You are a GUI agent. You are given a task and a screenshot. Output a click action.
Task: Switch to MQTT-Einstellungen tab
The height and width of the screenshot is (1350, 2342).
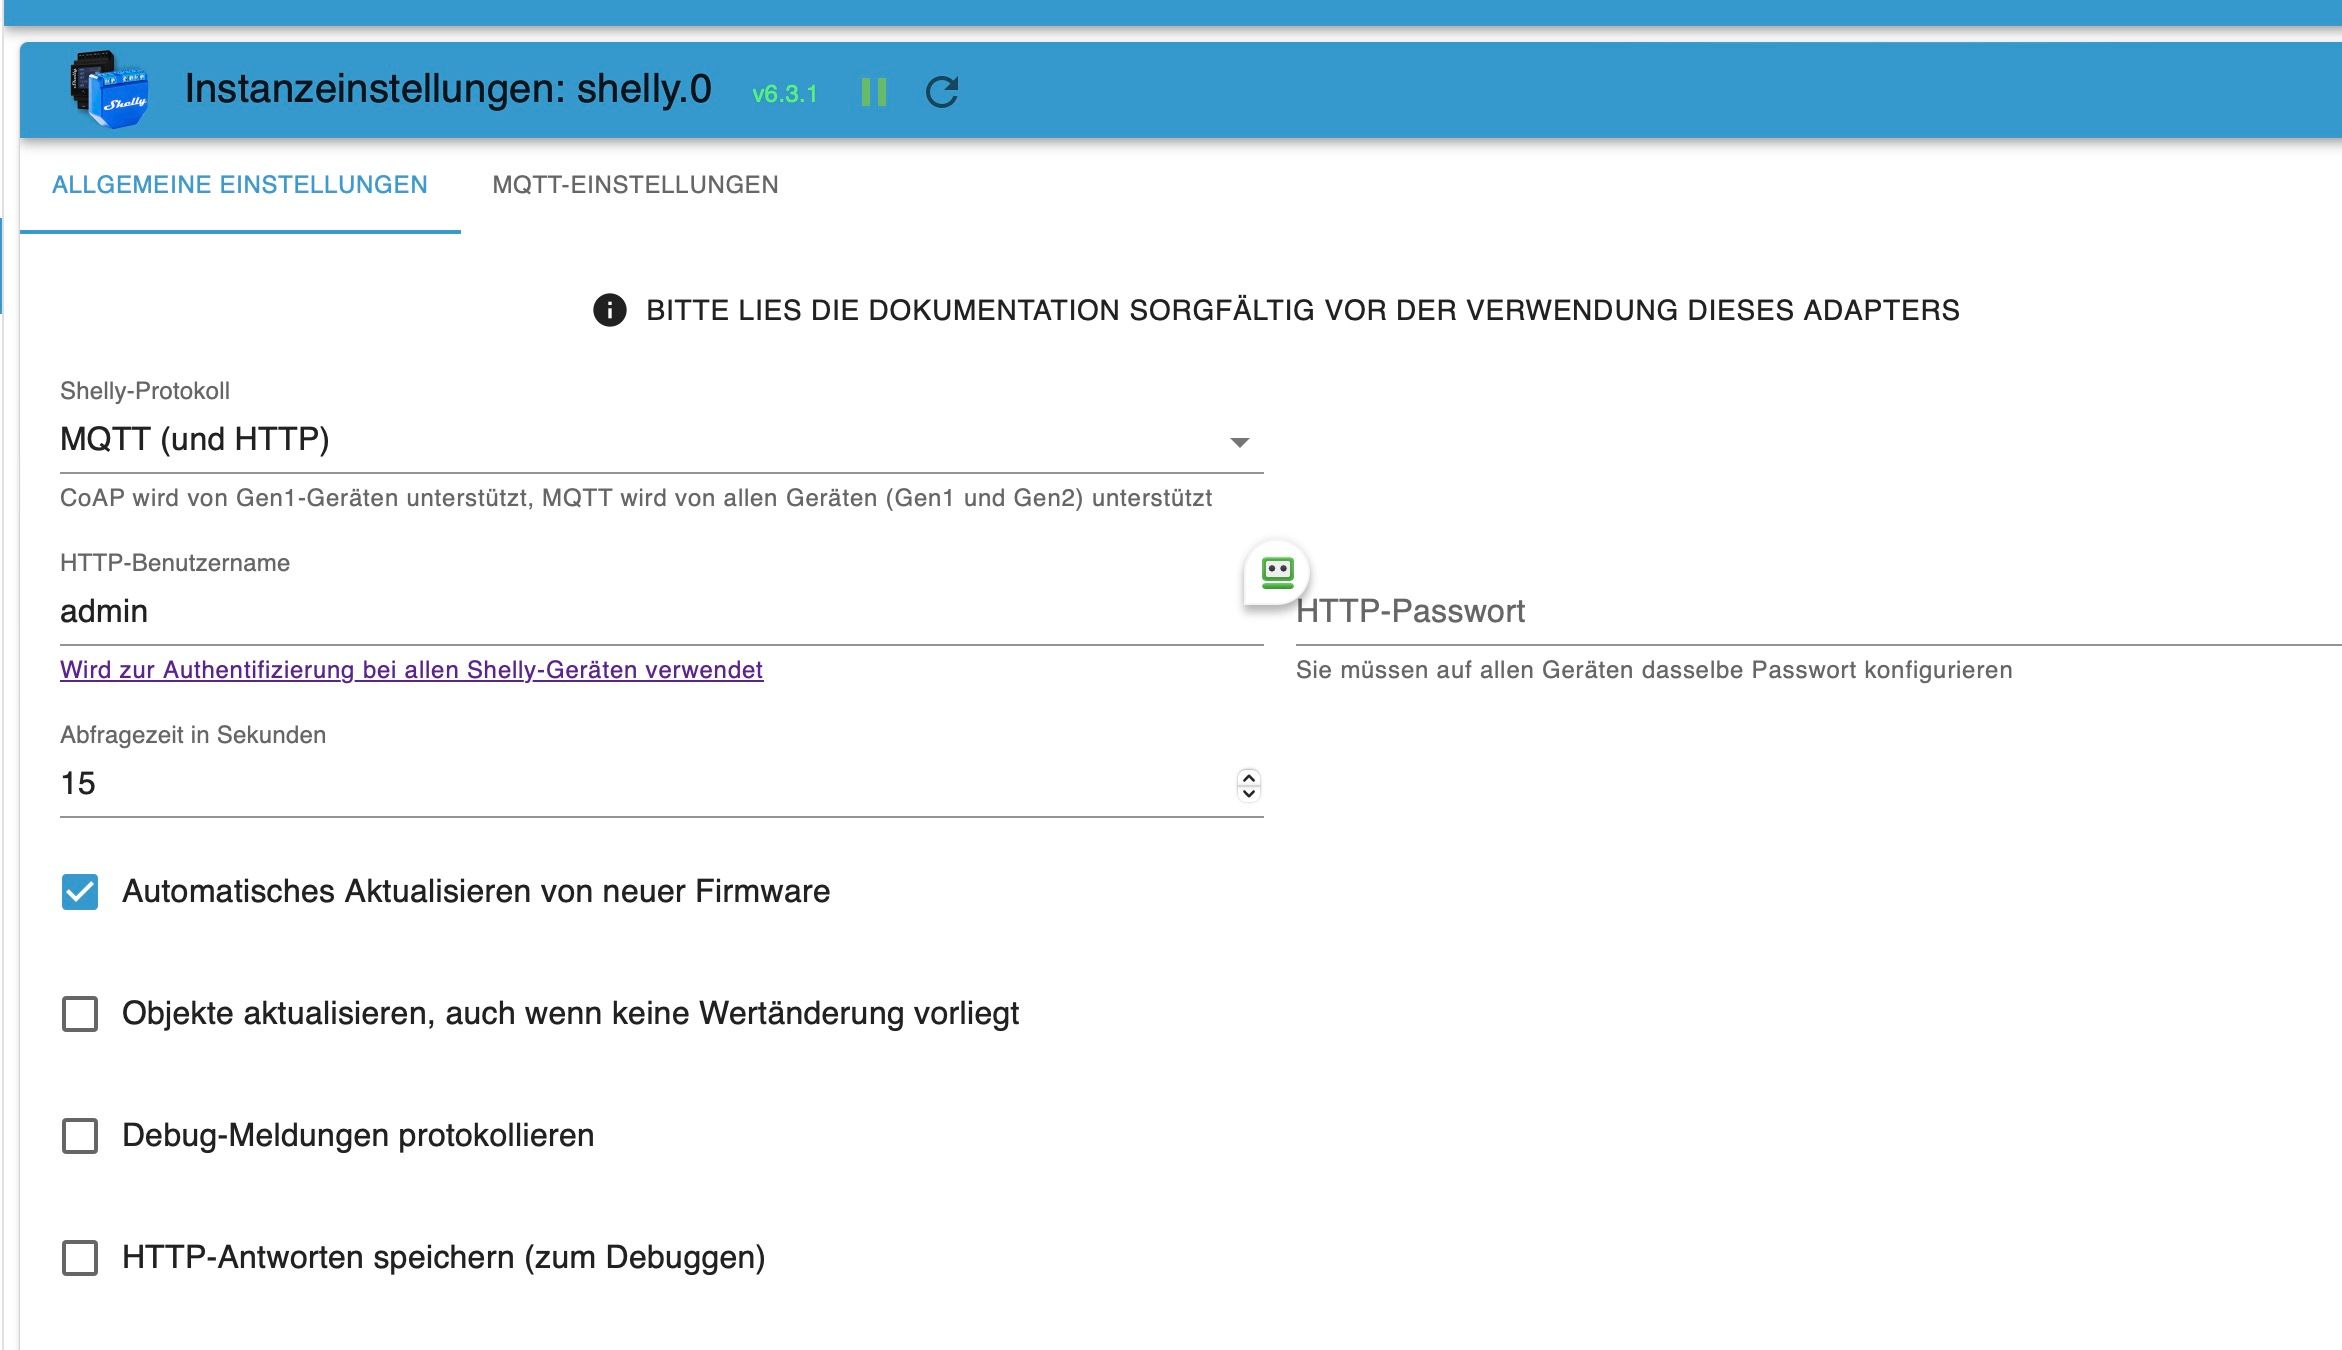(635, 185)
